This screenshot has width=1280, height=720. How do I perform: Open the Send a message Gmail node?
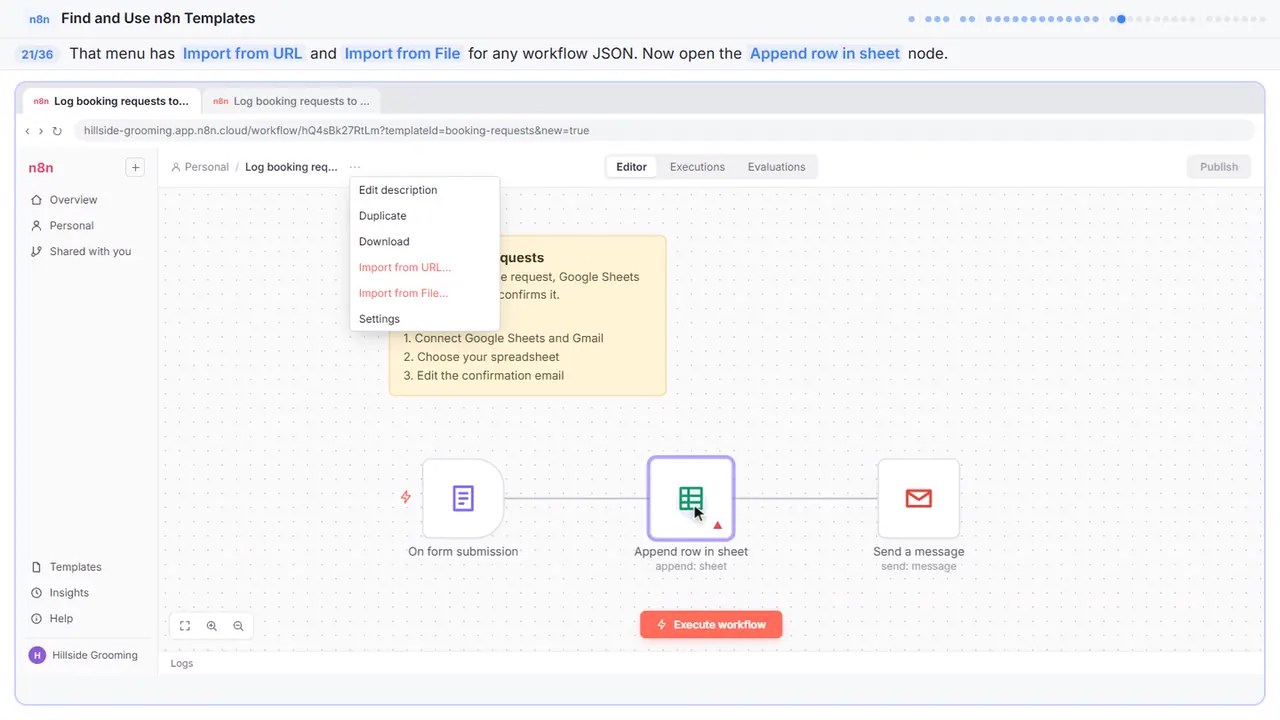(918, 498)
